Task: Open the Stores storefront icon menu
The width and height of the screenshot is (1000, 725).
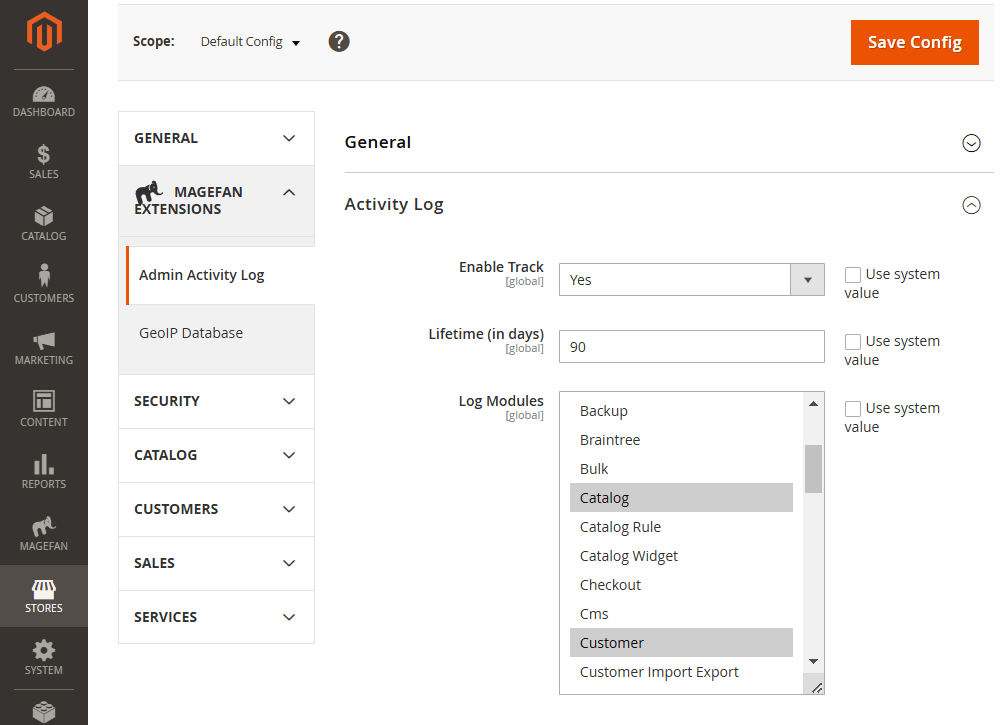Action: tap(44, 596)
